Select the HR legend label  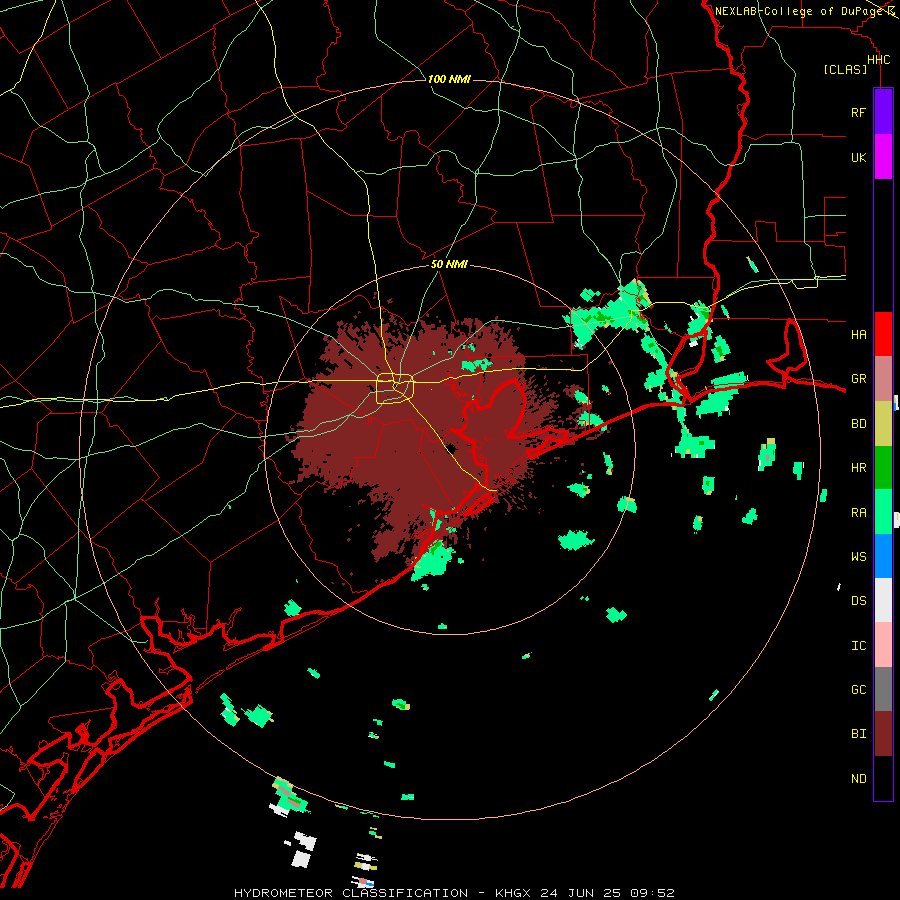pyautogui.click(x=858, y=468)
